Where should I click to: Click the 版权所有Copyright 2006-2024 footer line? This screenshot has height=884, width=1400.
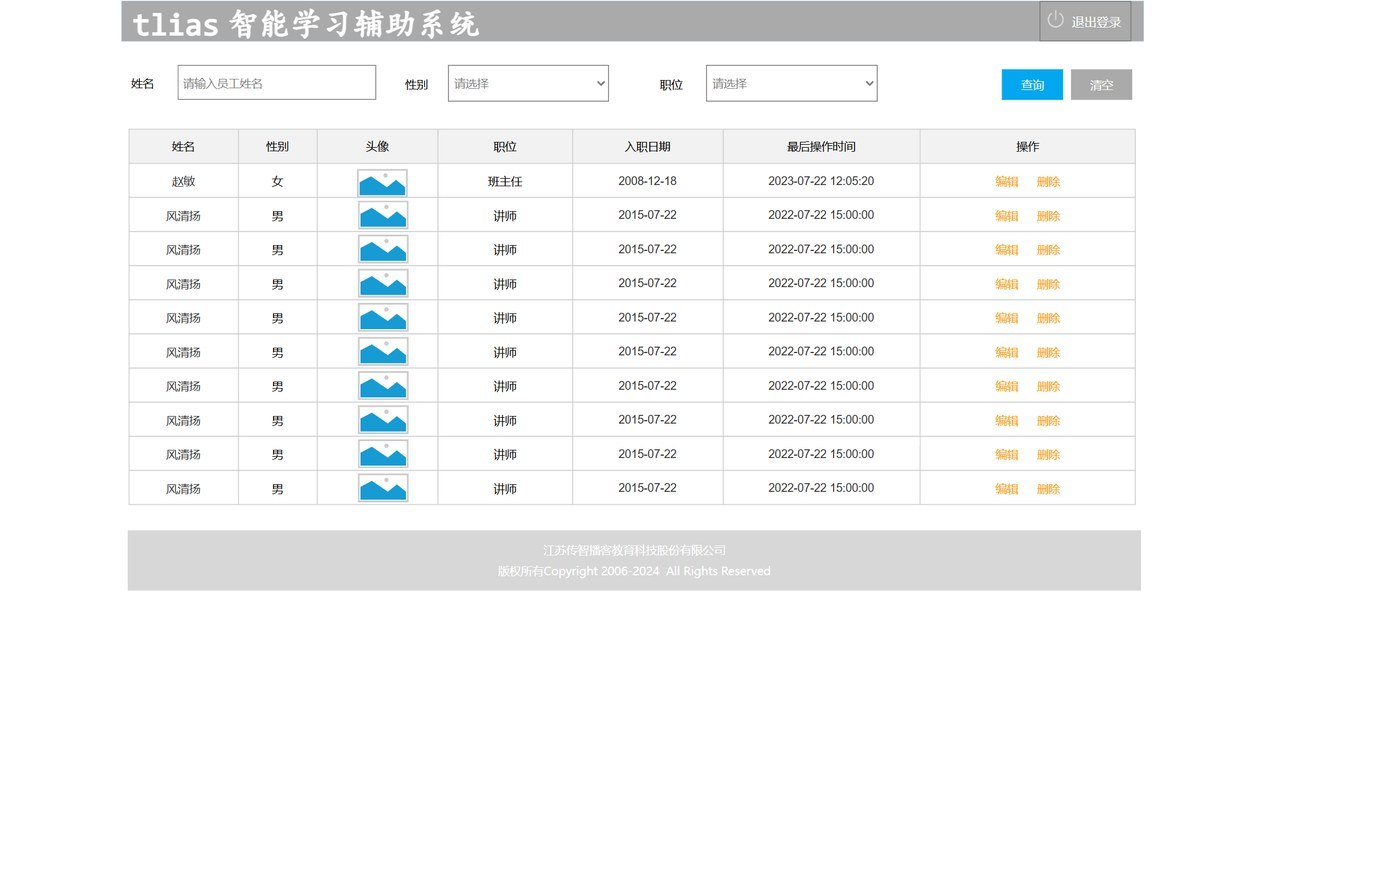634,571
